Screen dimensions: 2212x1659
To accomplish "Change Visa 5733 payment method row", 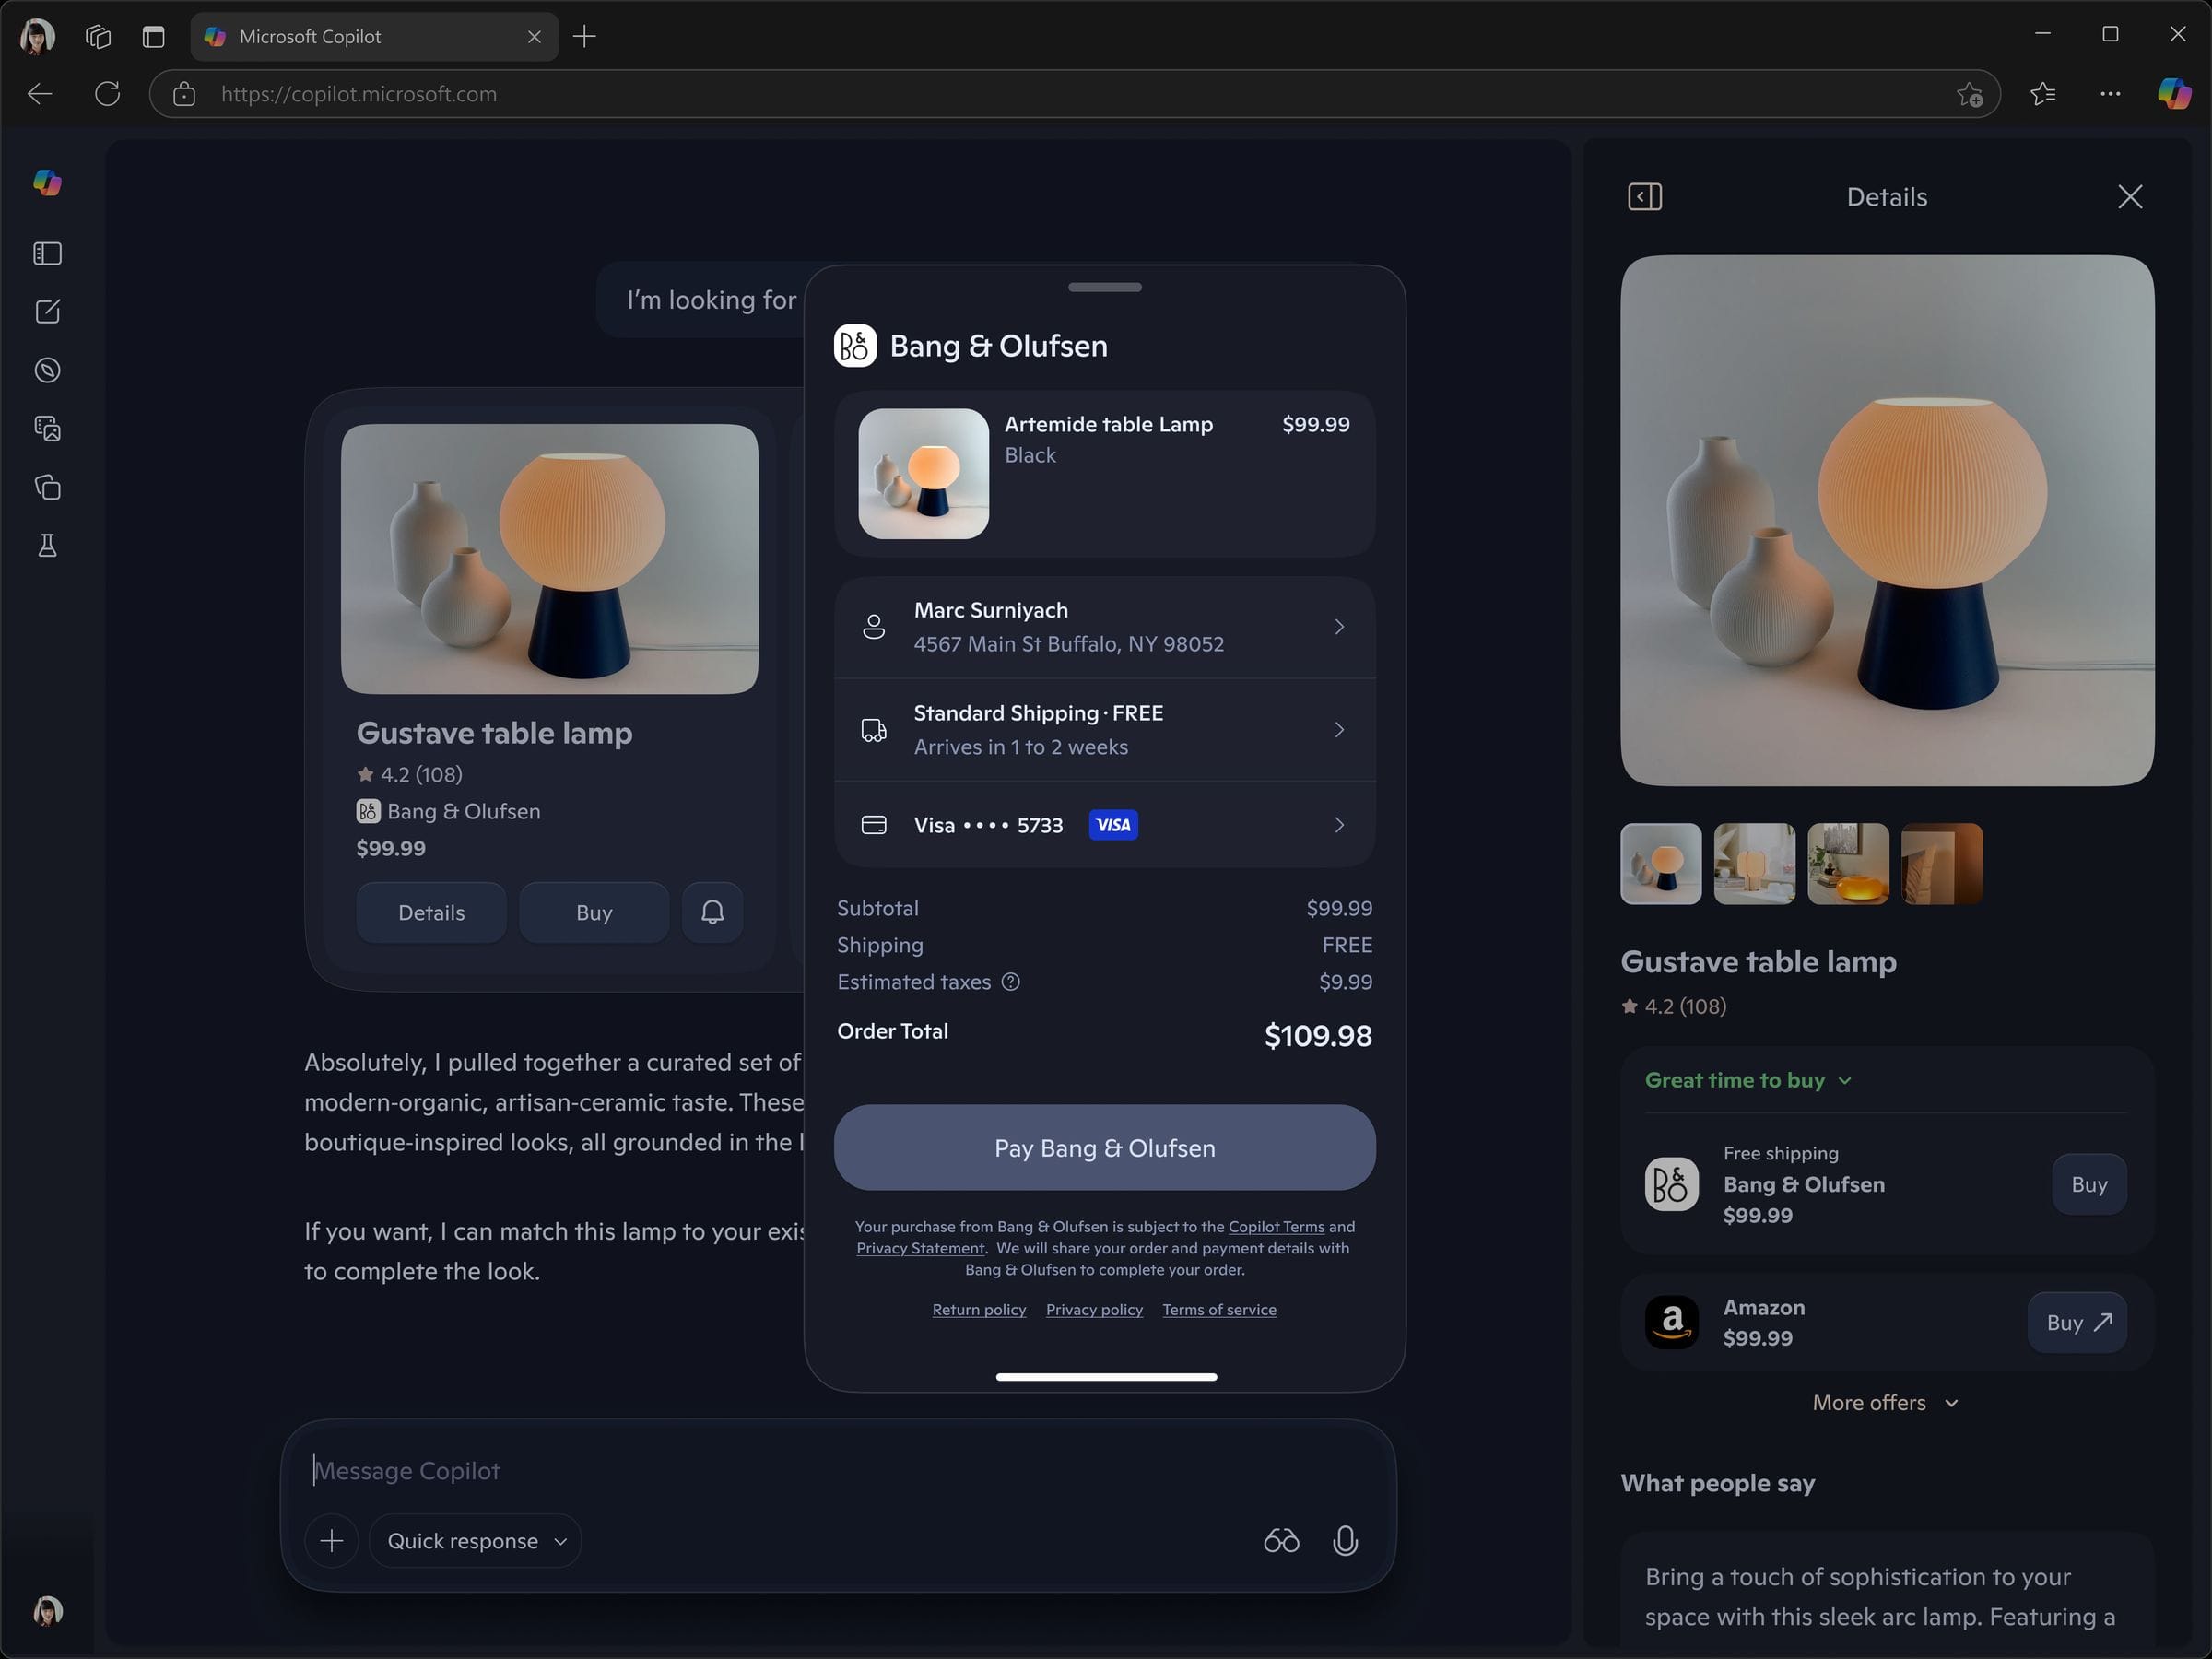I will [x=1105, y=825].
